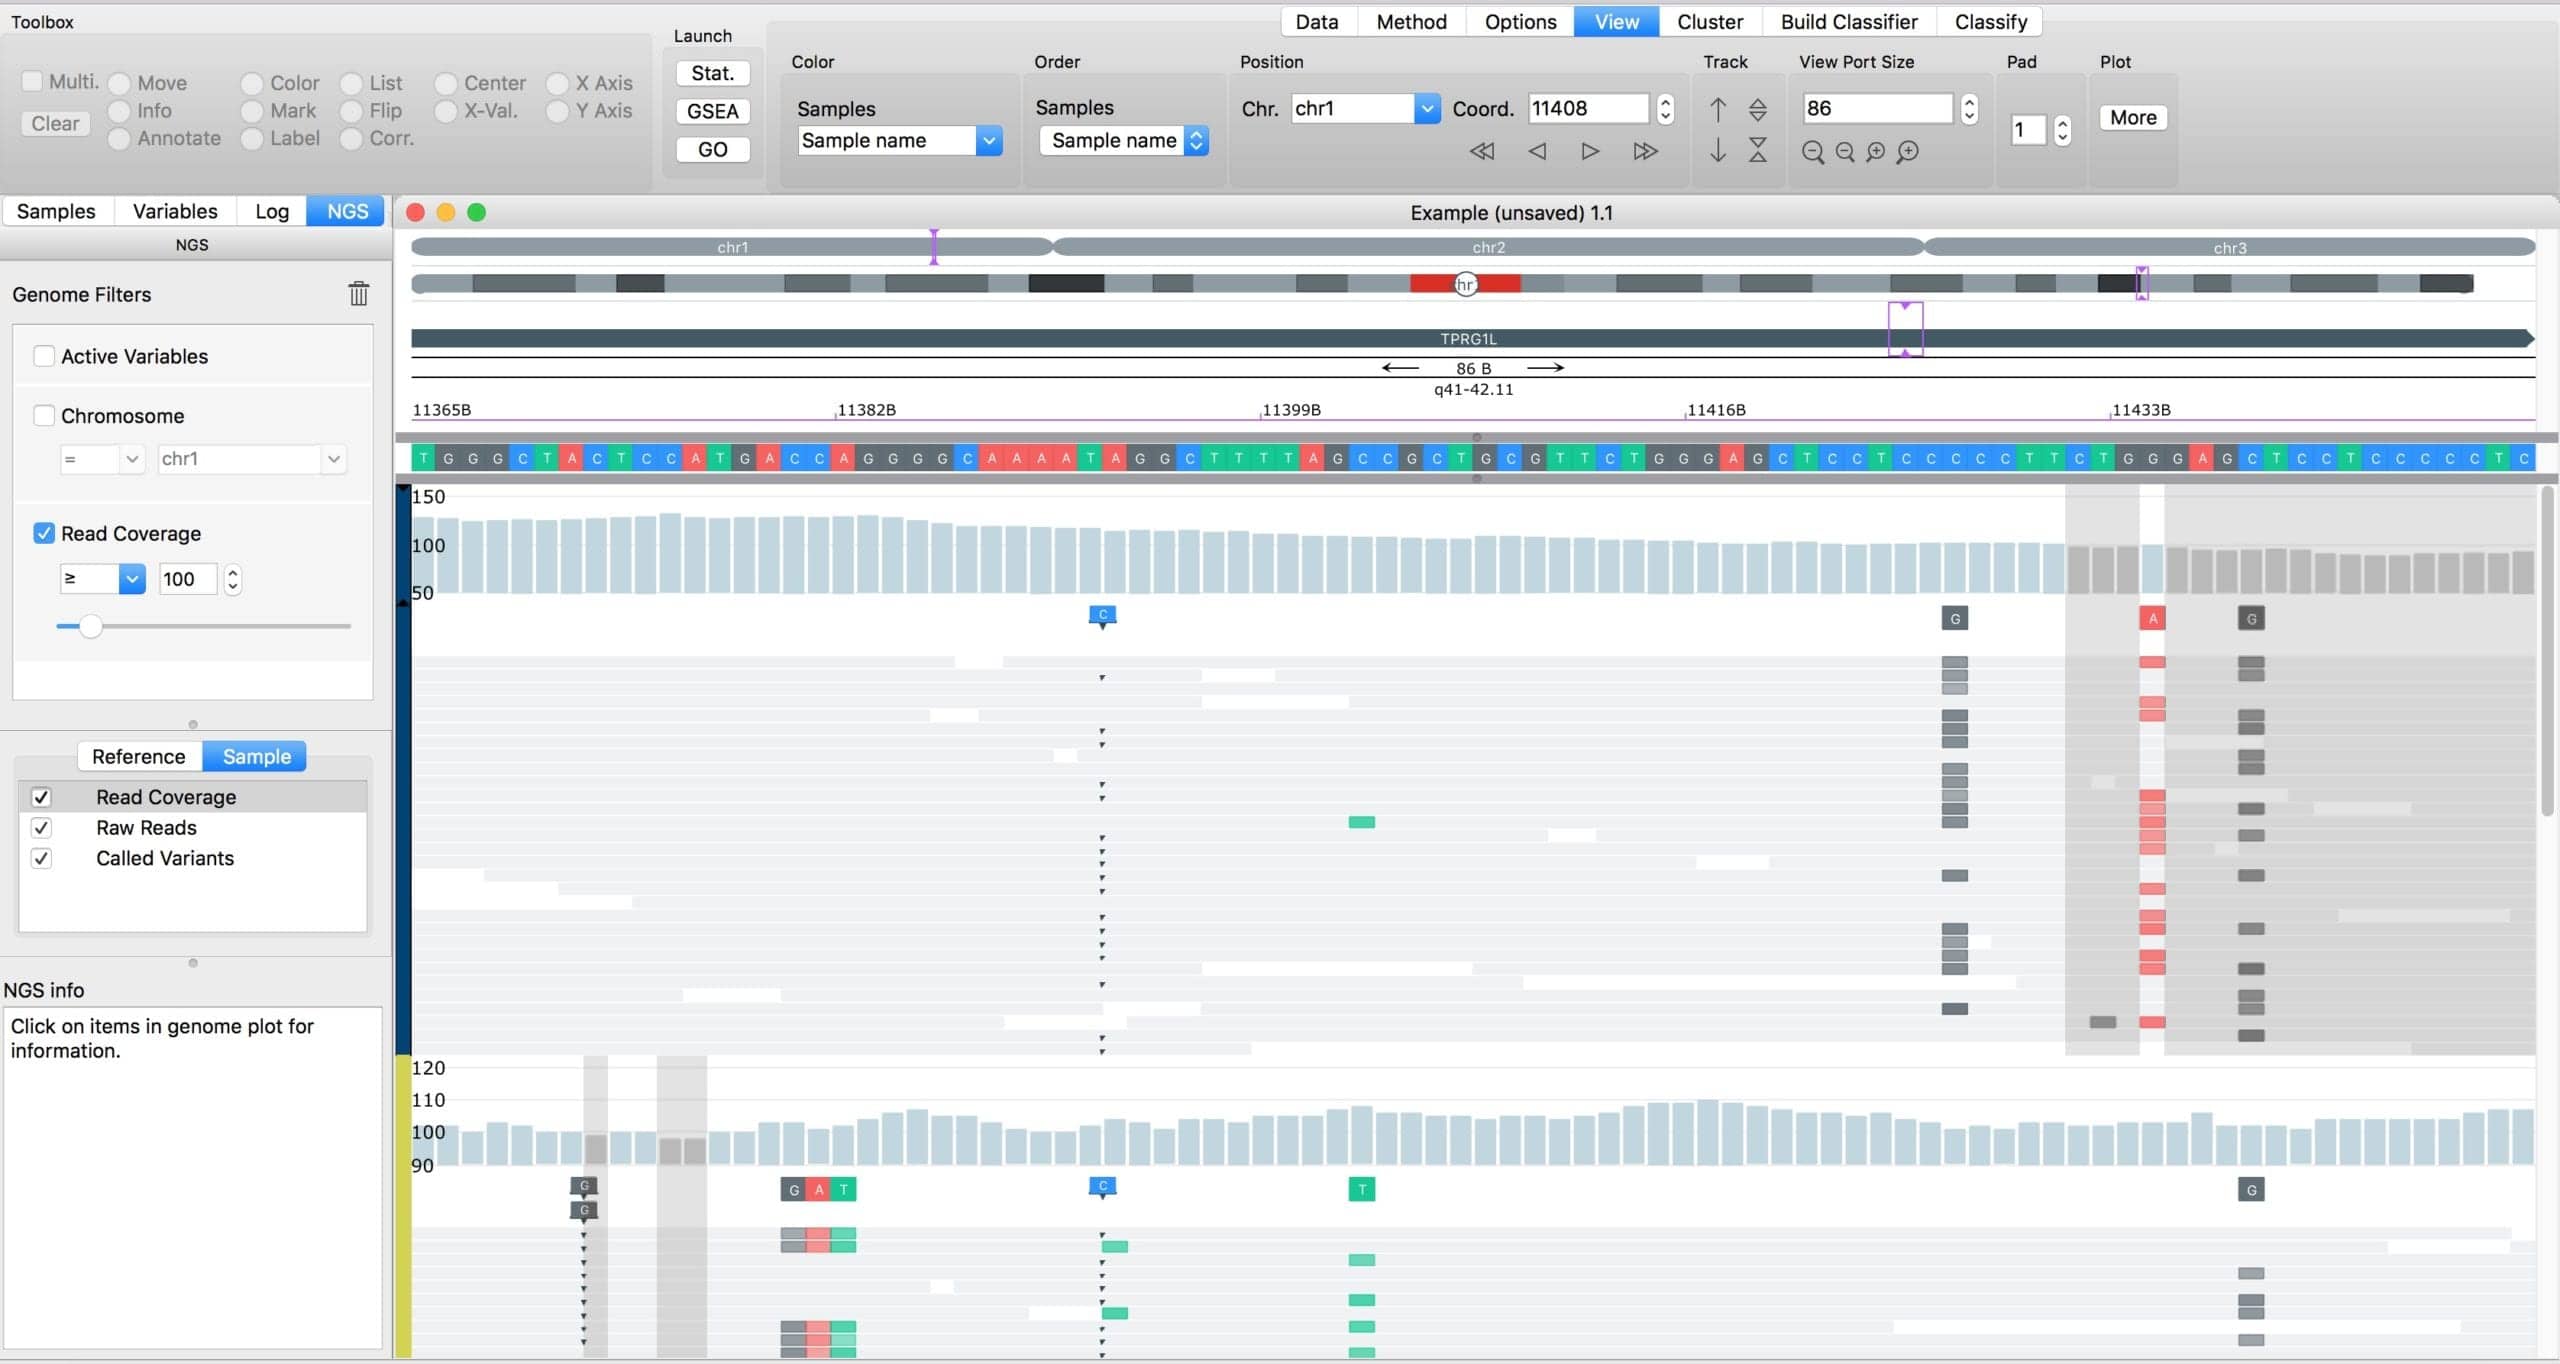Click the track expand vertical triangles icon

pos(1757,108)
